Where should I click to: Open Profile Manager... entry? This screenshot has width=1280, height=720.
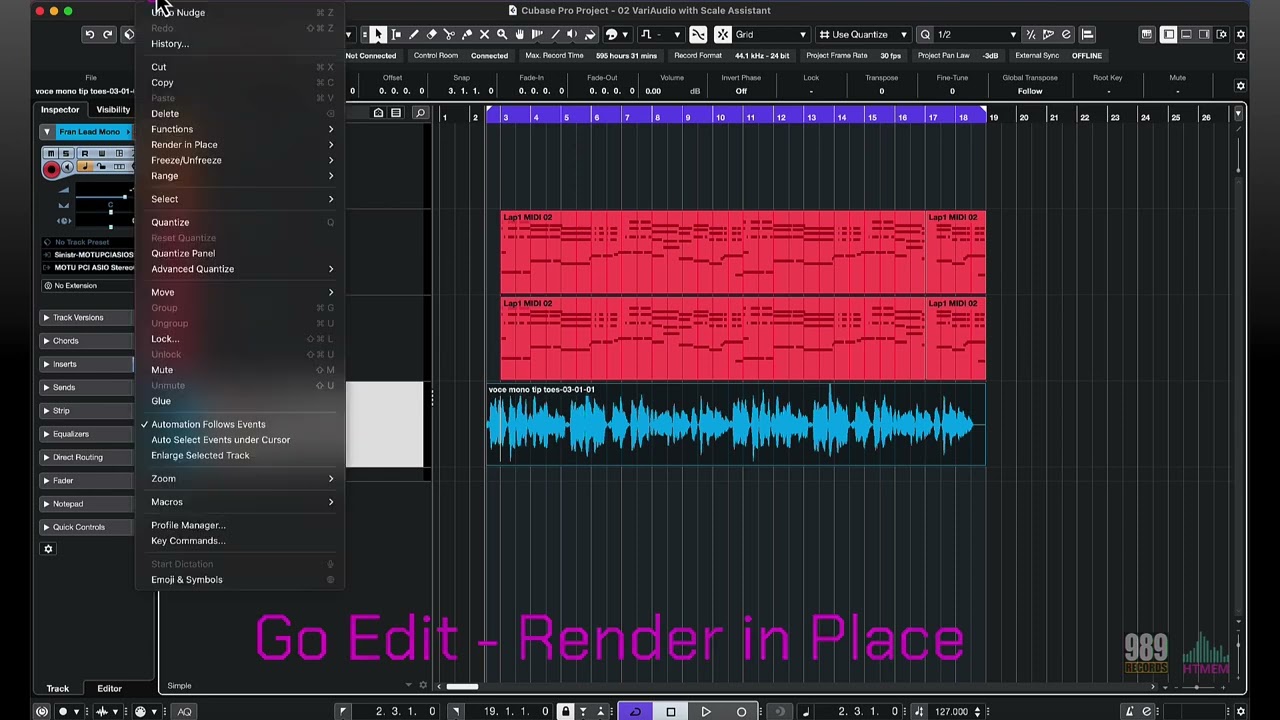[x=240, y=525]
